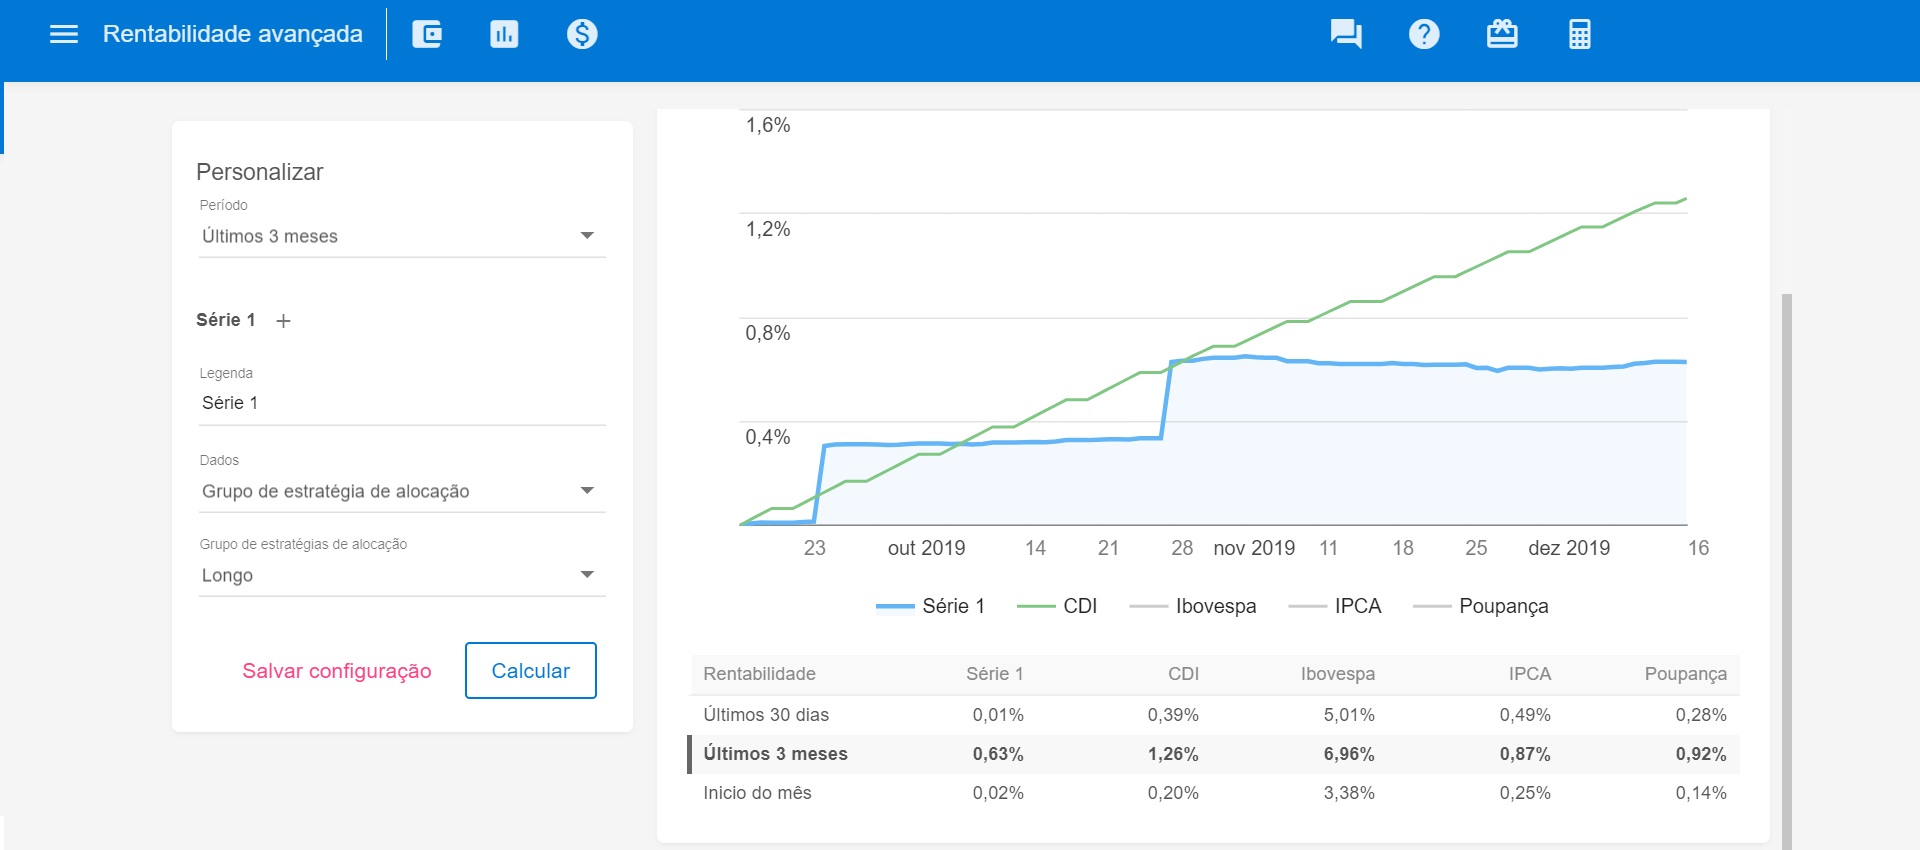The width and height of the screenshot is (1920, 850).
Task: Click the Calcular button
Action: coord(530,671)
